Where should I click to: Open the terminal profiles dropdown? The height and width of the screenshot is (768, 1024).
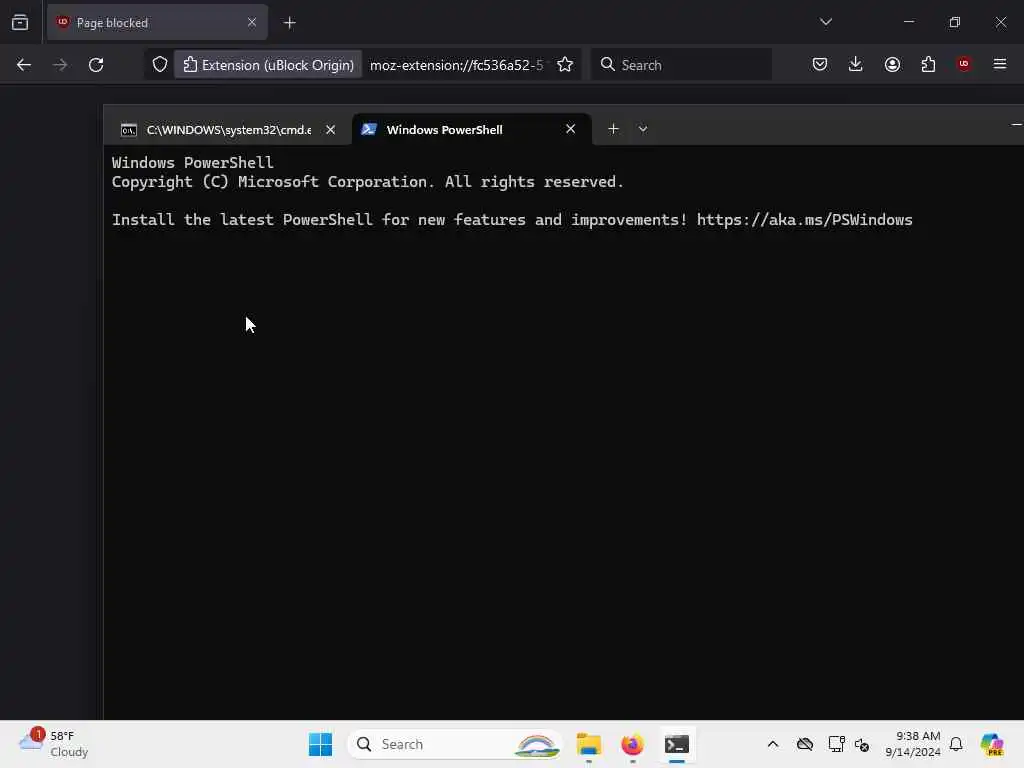pyautogui.click(x=643, y=129)
